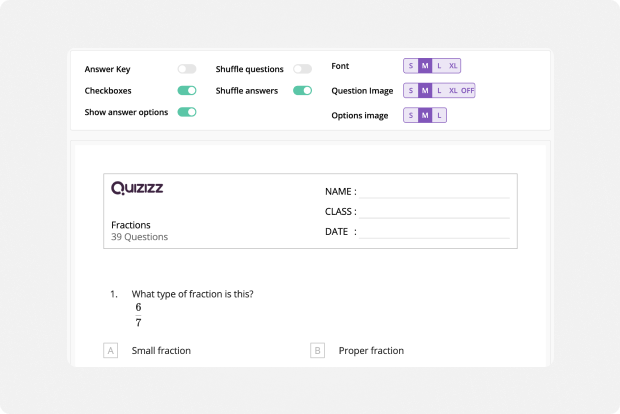Choose Options image size L

click(439, 115)
